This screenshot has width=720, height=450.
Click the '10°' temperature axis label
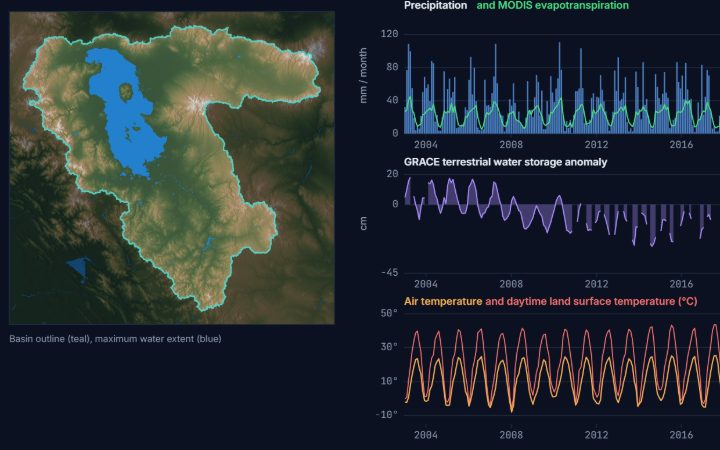[x=389, y=381]
